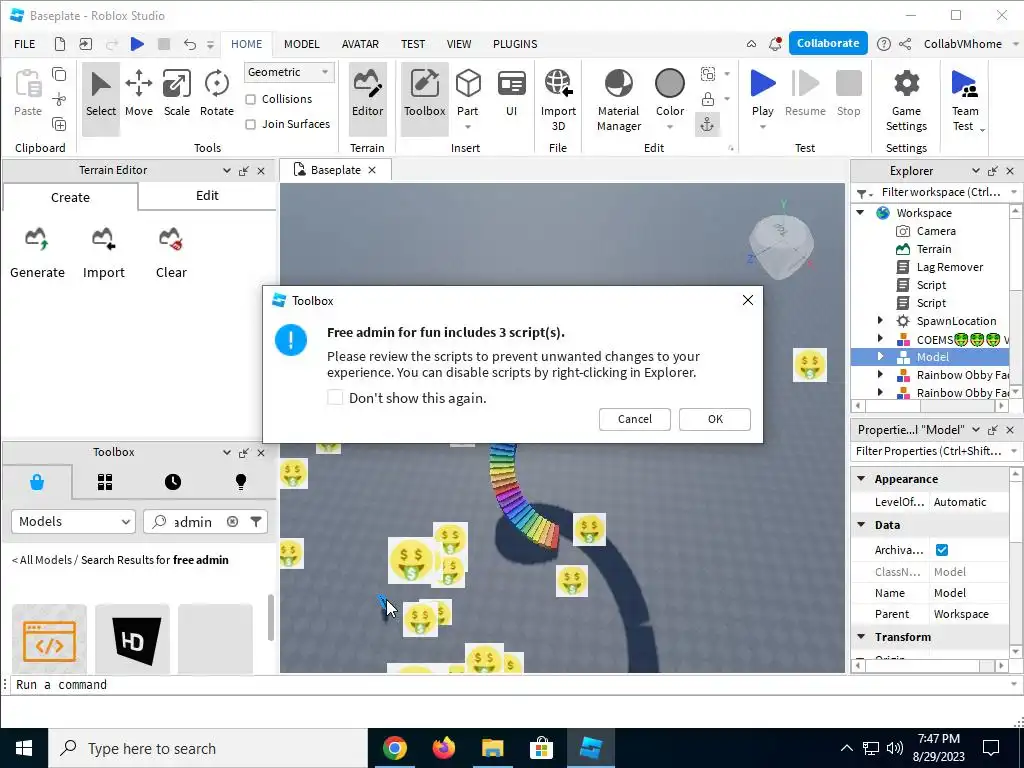Open Toolbox Marketplace tab
Image resolution: width=1024 pixels, height=768 pixels.
(37, 482)
